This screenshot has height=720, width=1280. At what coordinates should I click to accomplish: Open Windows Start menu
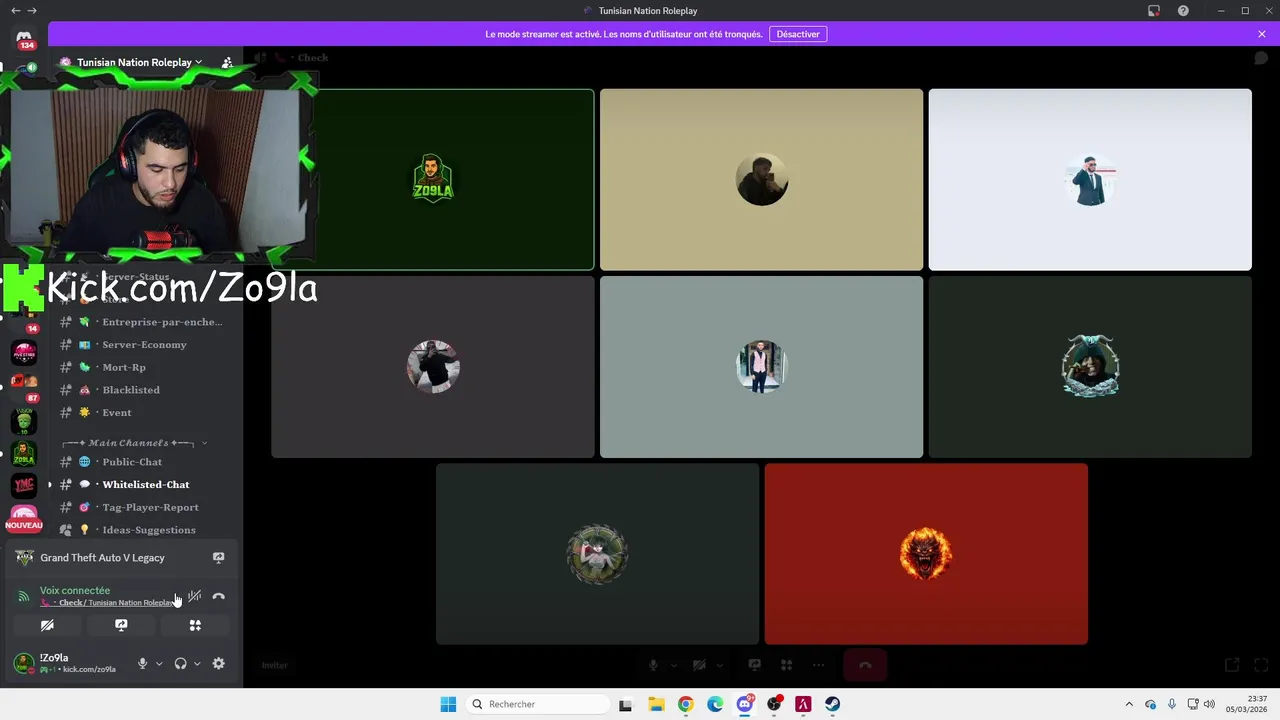448,704
